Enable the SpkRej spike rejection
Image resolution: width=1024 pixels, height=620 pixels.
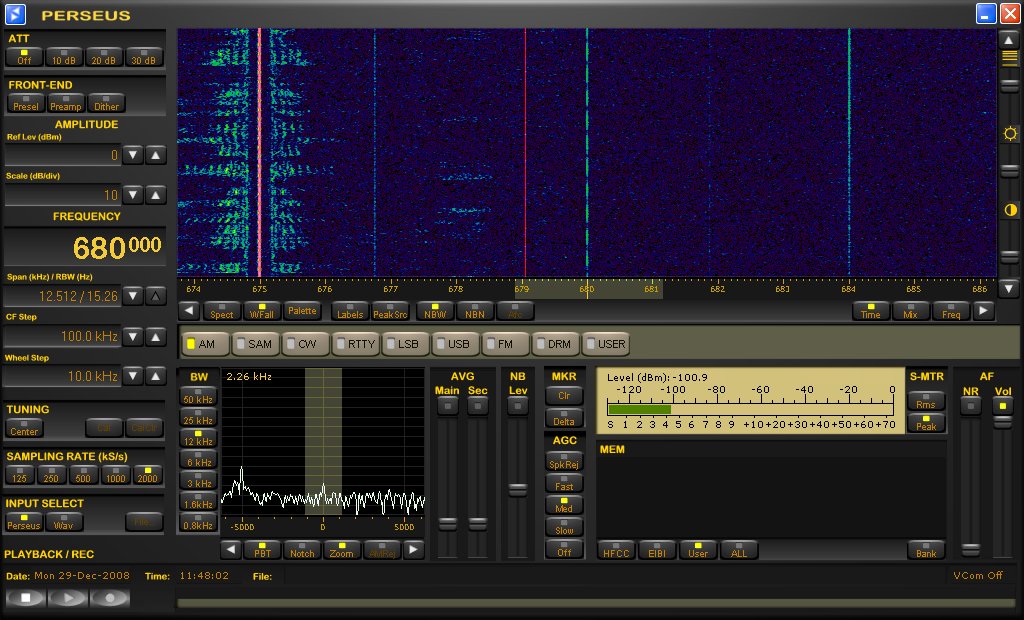pyautogui.click(x=564, y=461)
